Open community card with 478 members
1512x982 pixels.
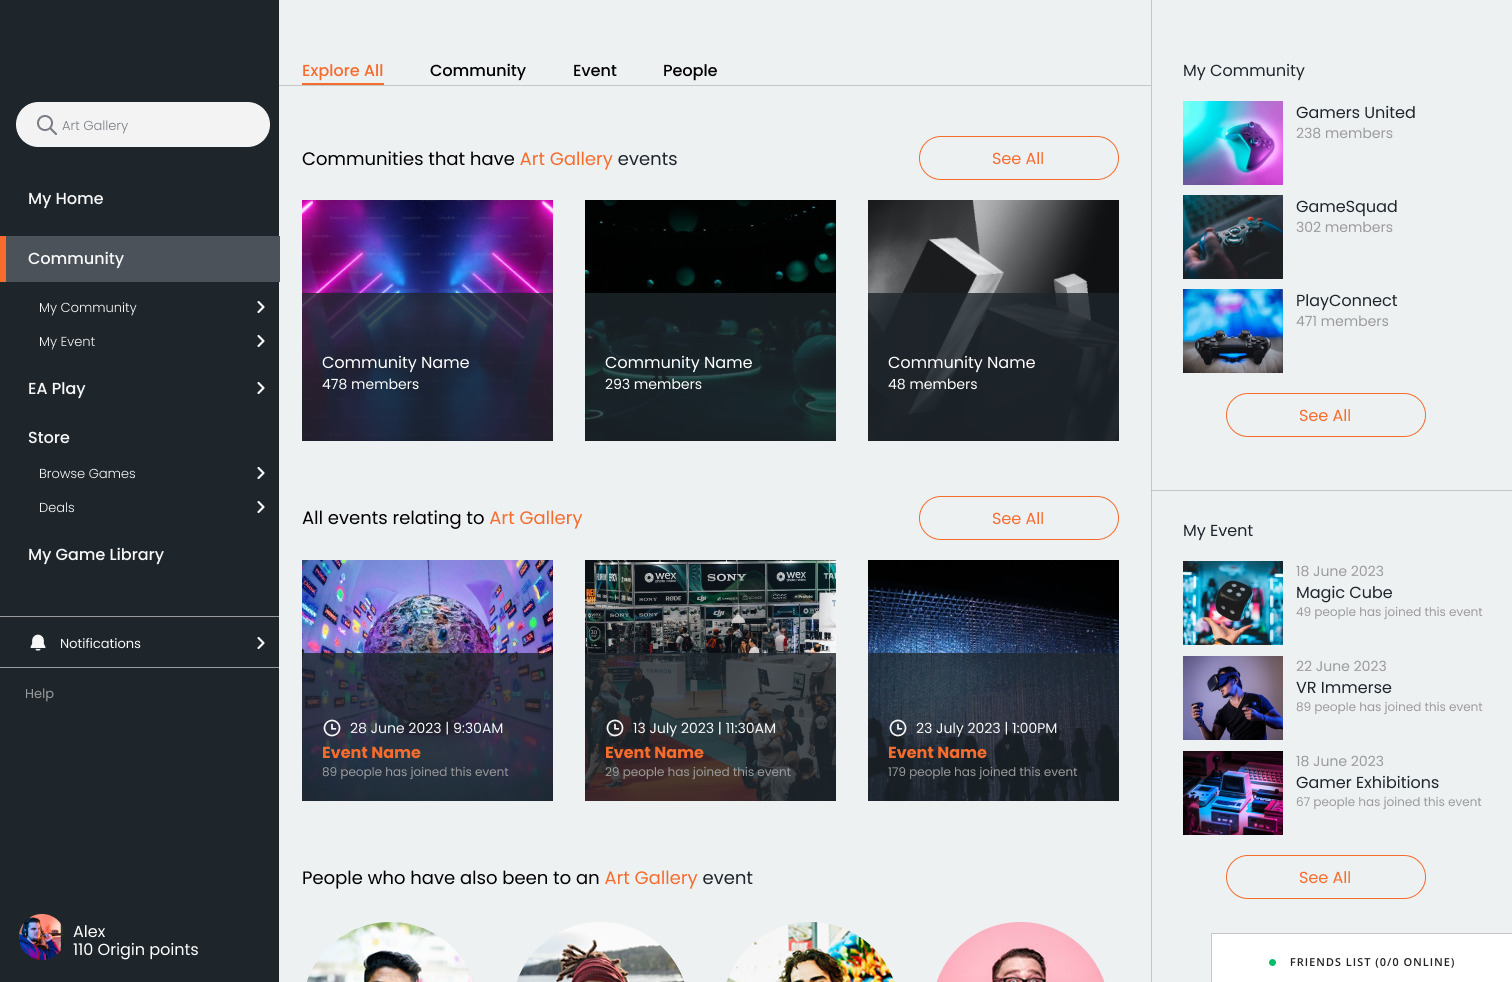point(427,320)
